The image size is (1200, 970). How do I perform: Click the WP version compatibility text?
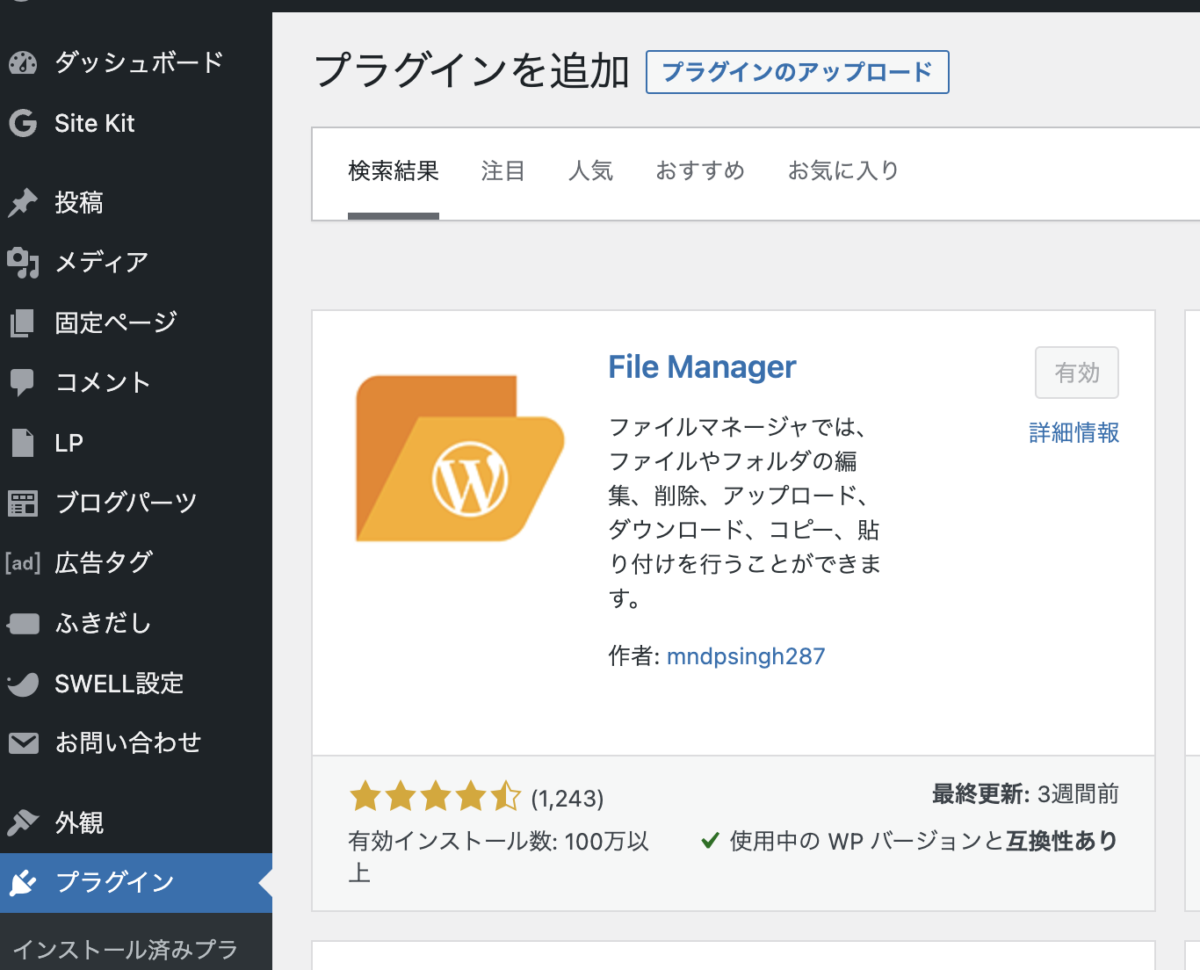(x=909, y=841)
